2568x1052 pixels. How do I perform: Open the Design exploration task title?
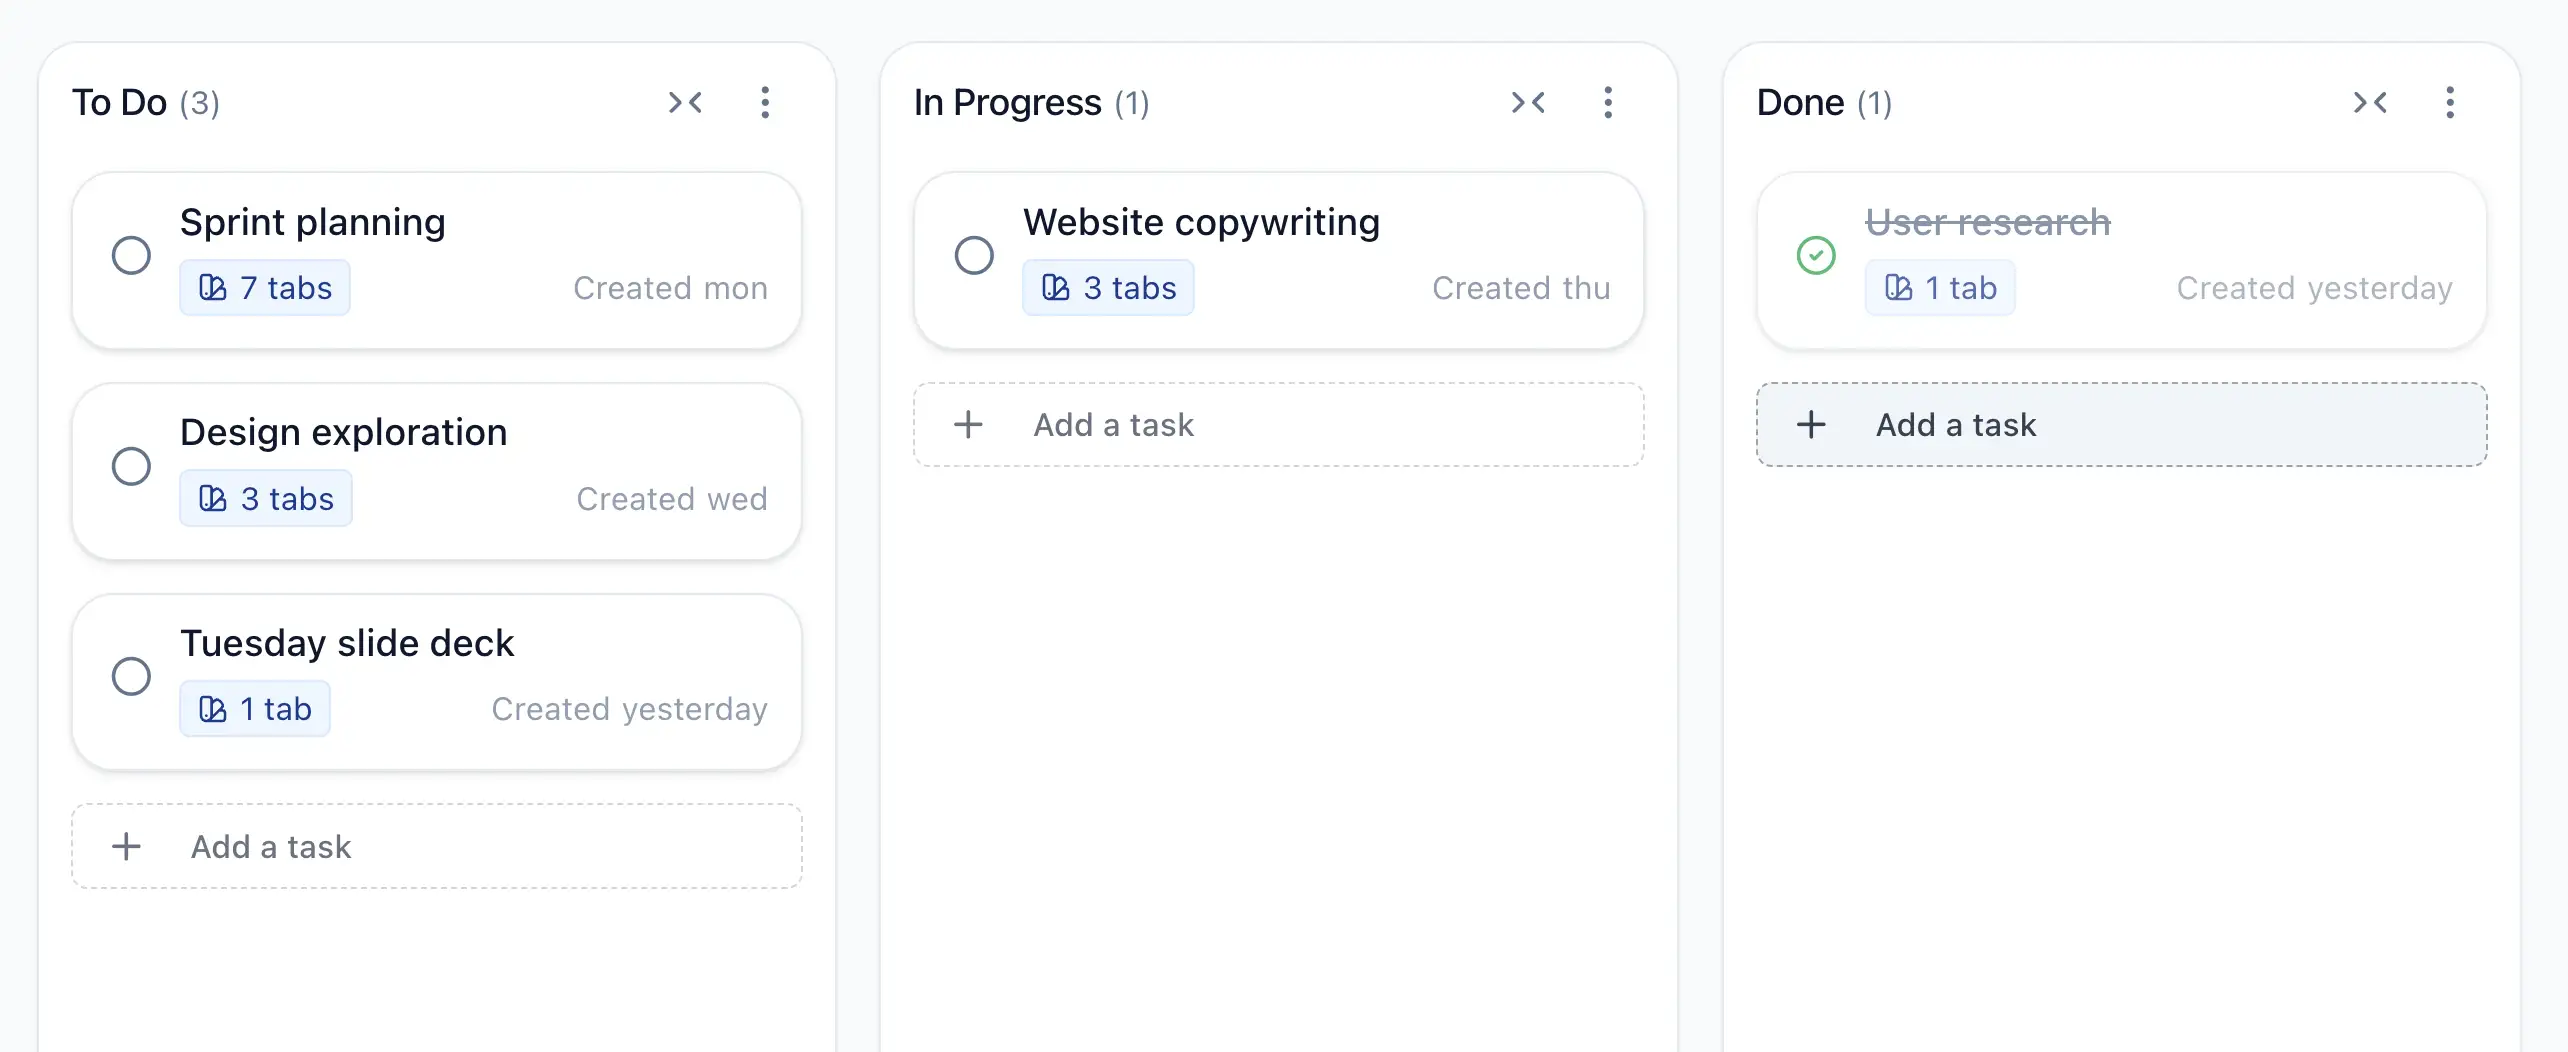coord(344,432)
